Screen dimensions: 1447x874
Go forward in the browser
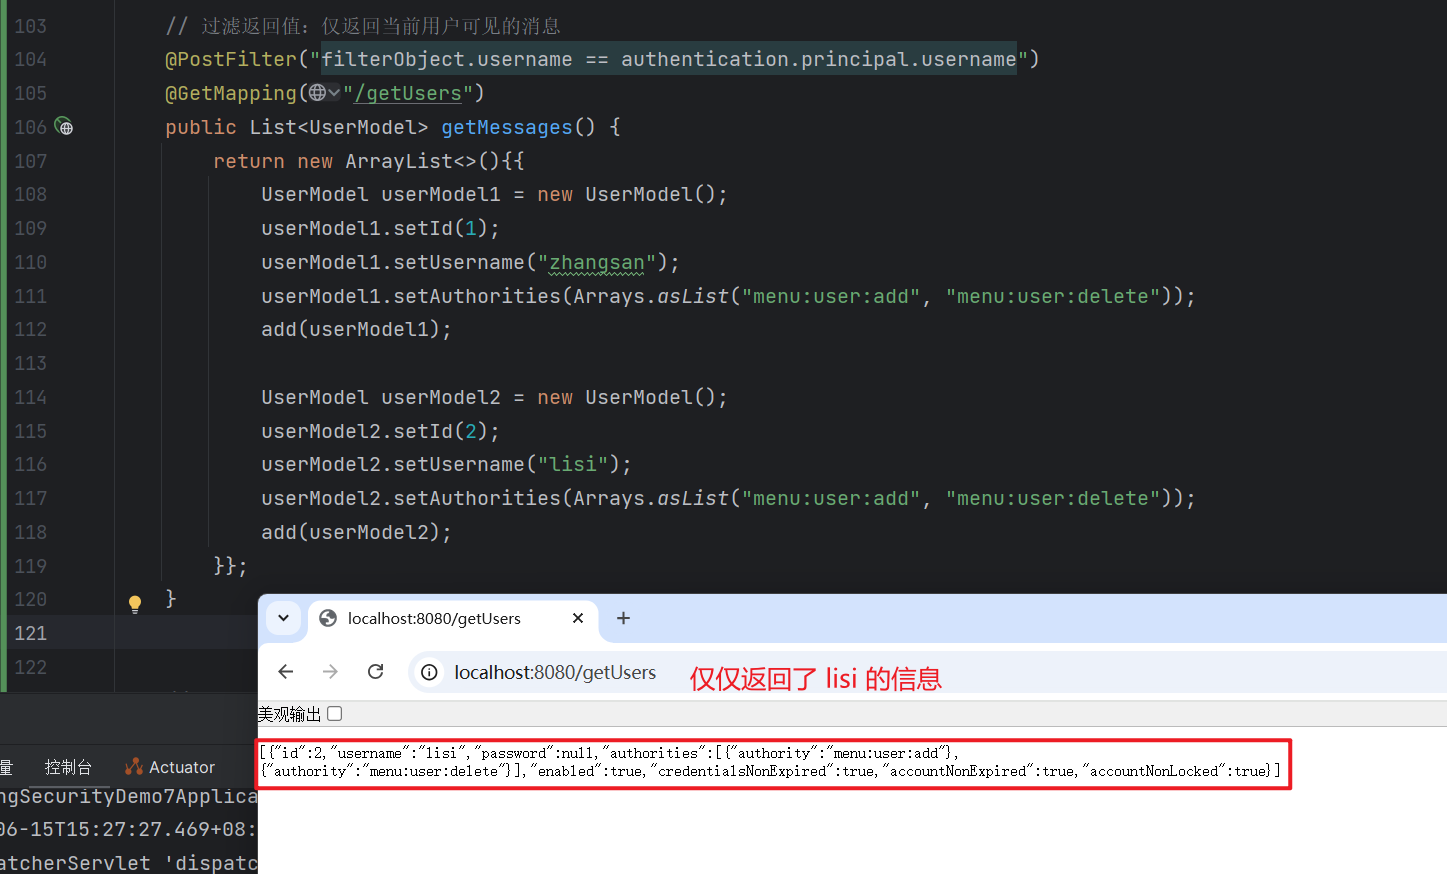click(x=330, y=672)
